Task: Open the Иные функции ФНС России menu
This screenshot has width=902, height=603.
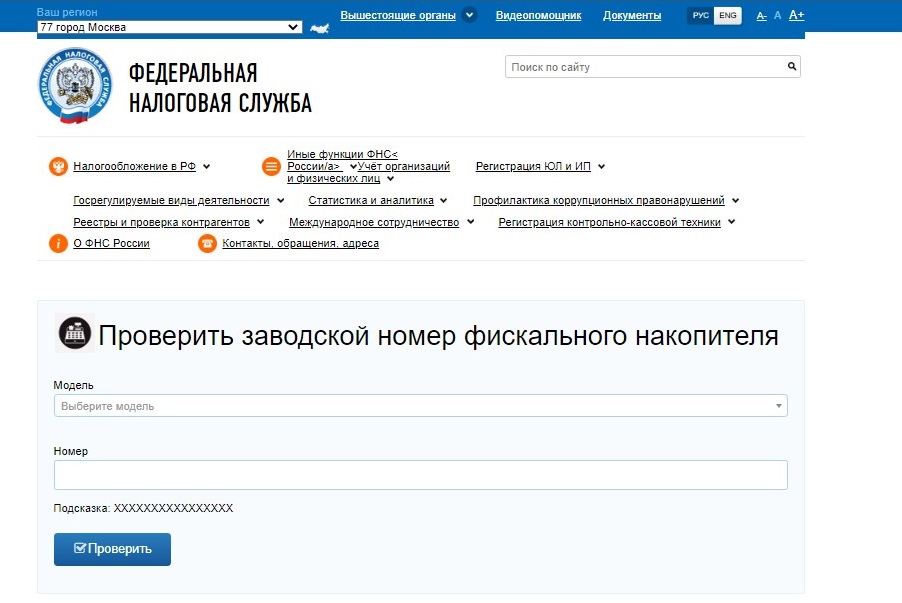Action: (342, 160)
